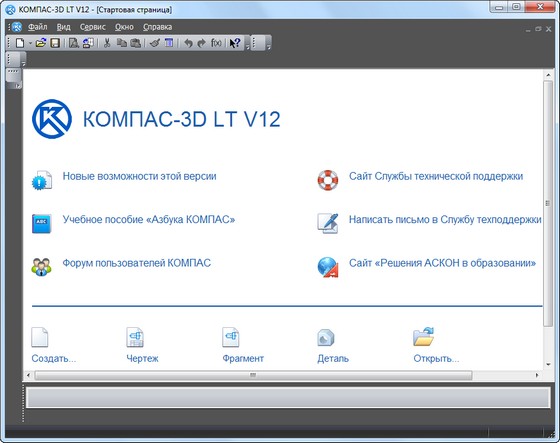Open 'Написать письмо в Службу техподдержки' link
560x443 pixels.
tap(445, 219)
